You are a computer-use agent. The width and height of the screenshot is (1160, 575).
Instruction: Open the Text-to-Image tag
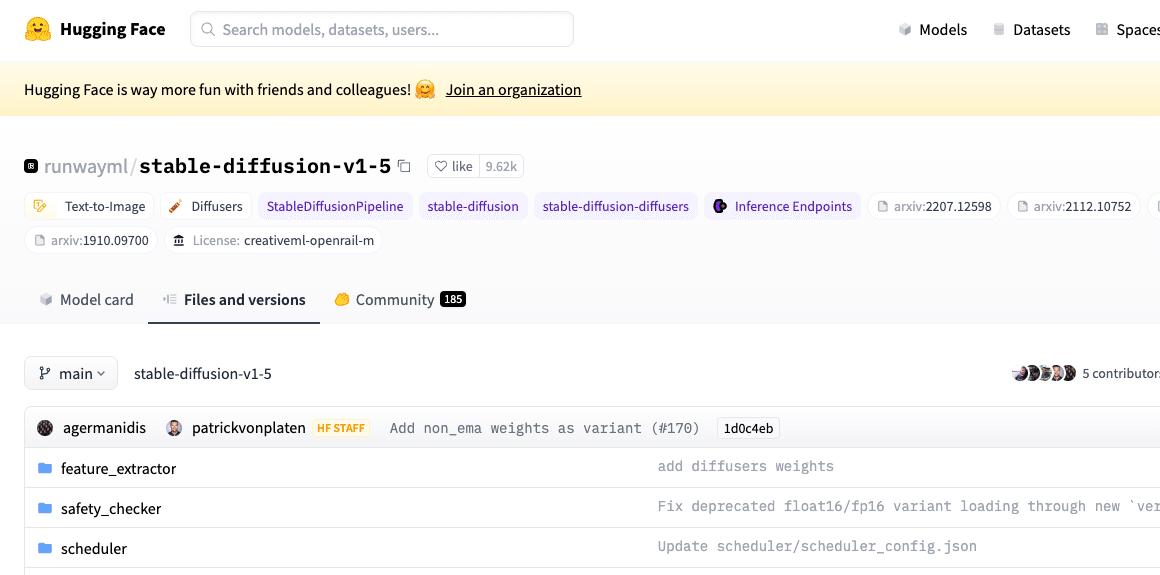[x=90, y=206]
